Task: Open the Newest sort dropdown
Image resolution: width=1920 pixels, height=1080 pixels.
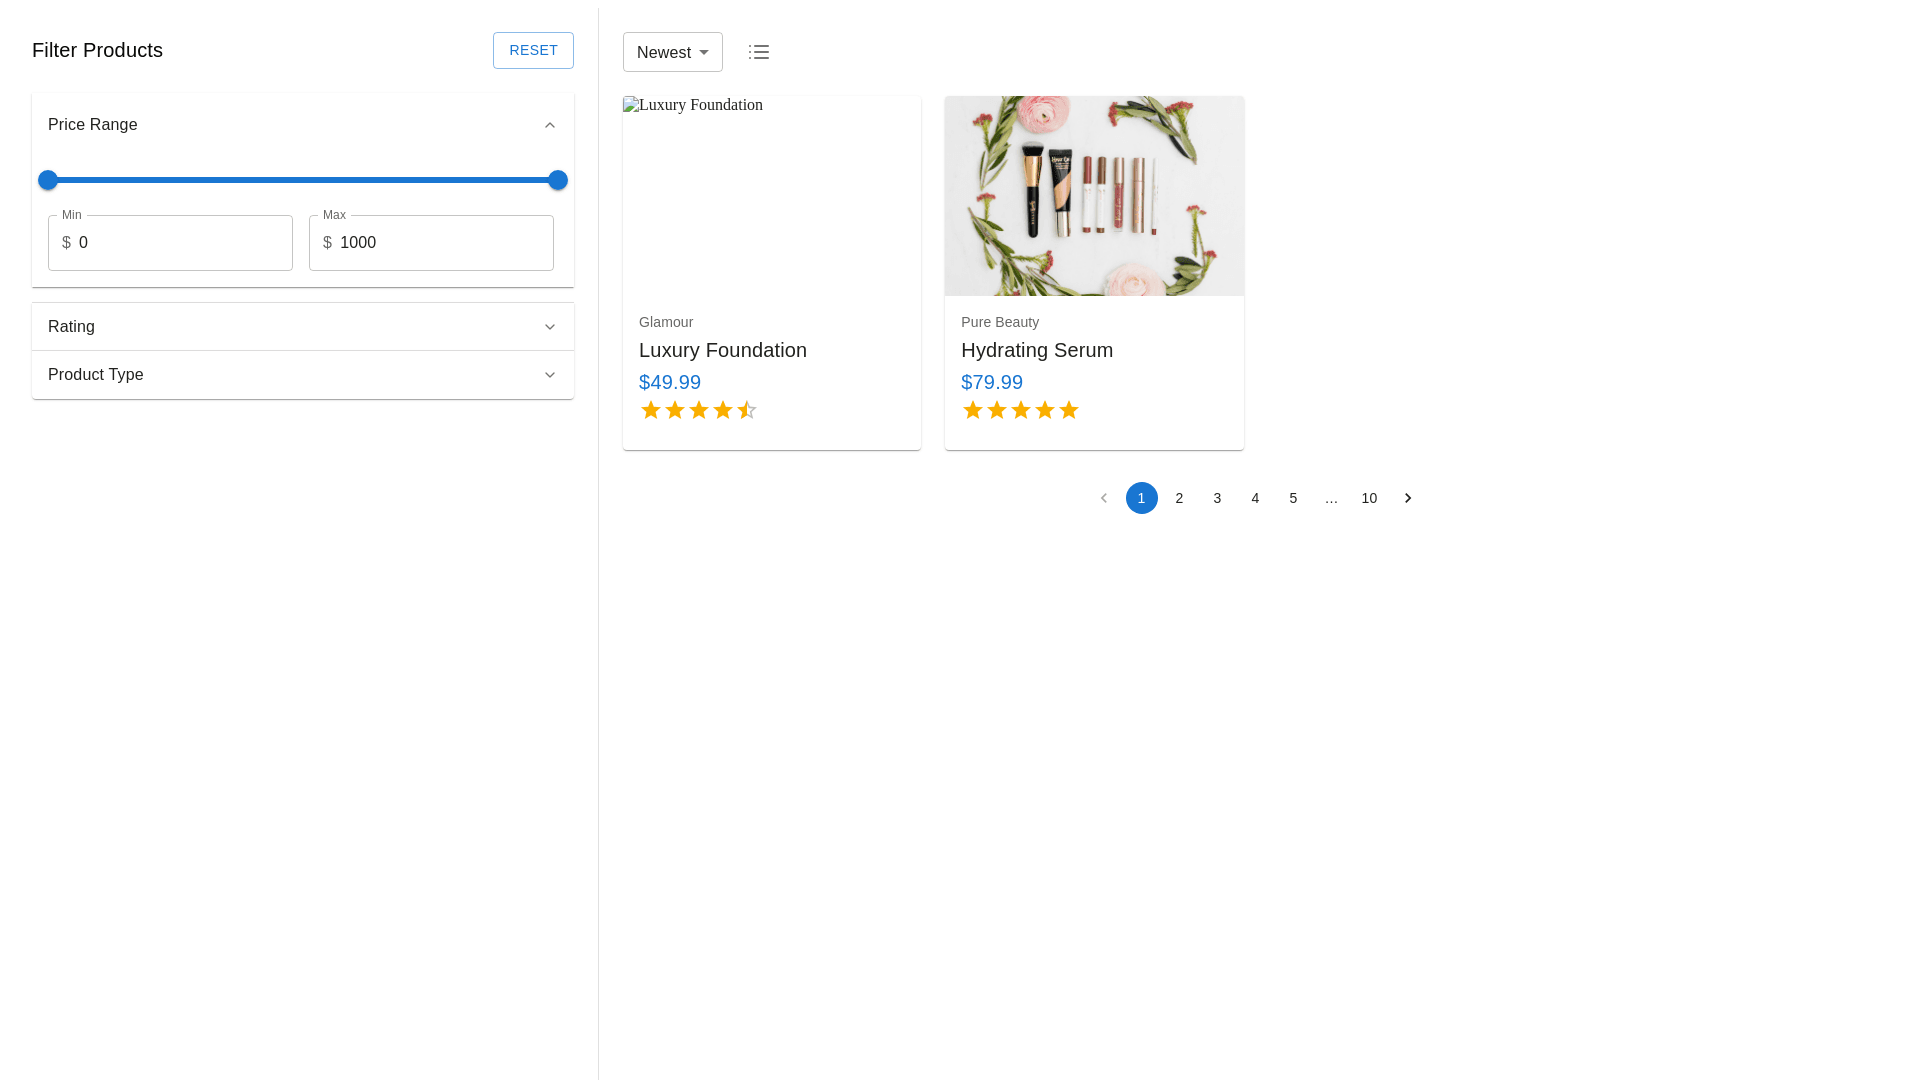Action: click(672, 52)
